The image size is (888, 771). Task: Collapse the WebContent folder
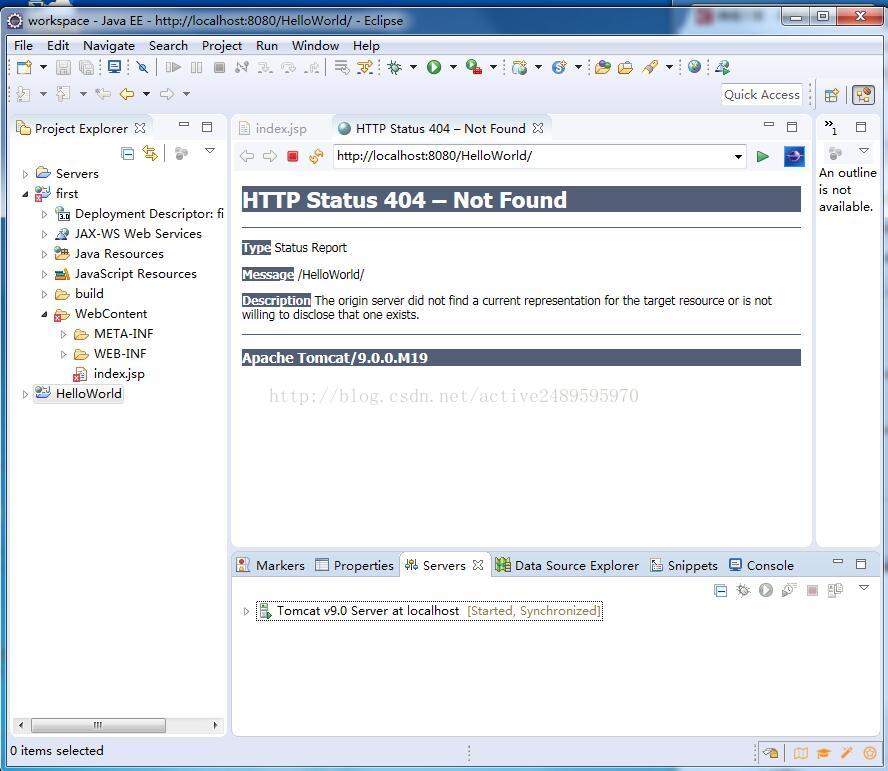[x=44, y=314]
